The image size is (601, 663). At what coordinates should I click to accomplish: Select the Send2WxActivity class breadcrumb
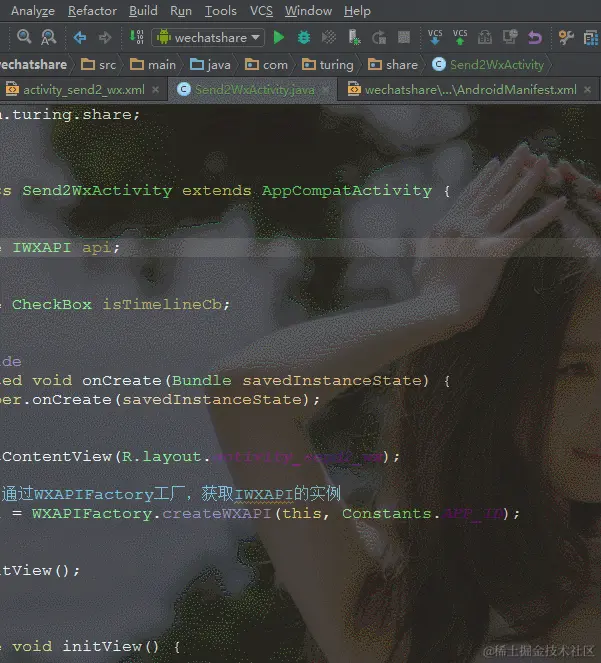488,65
